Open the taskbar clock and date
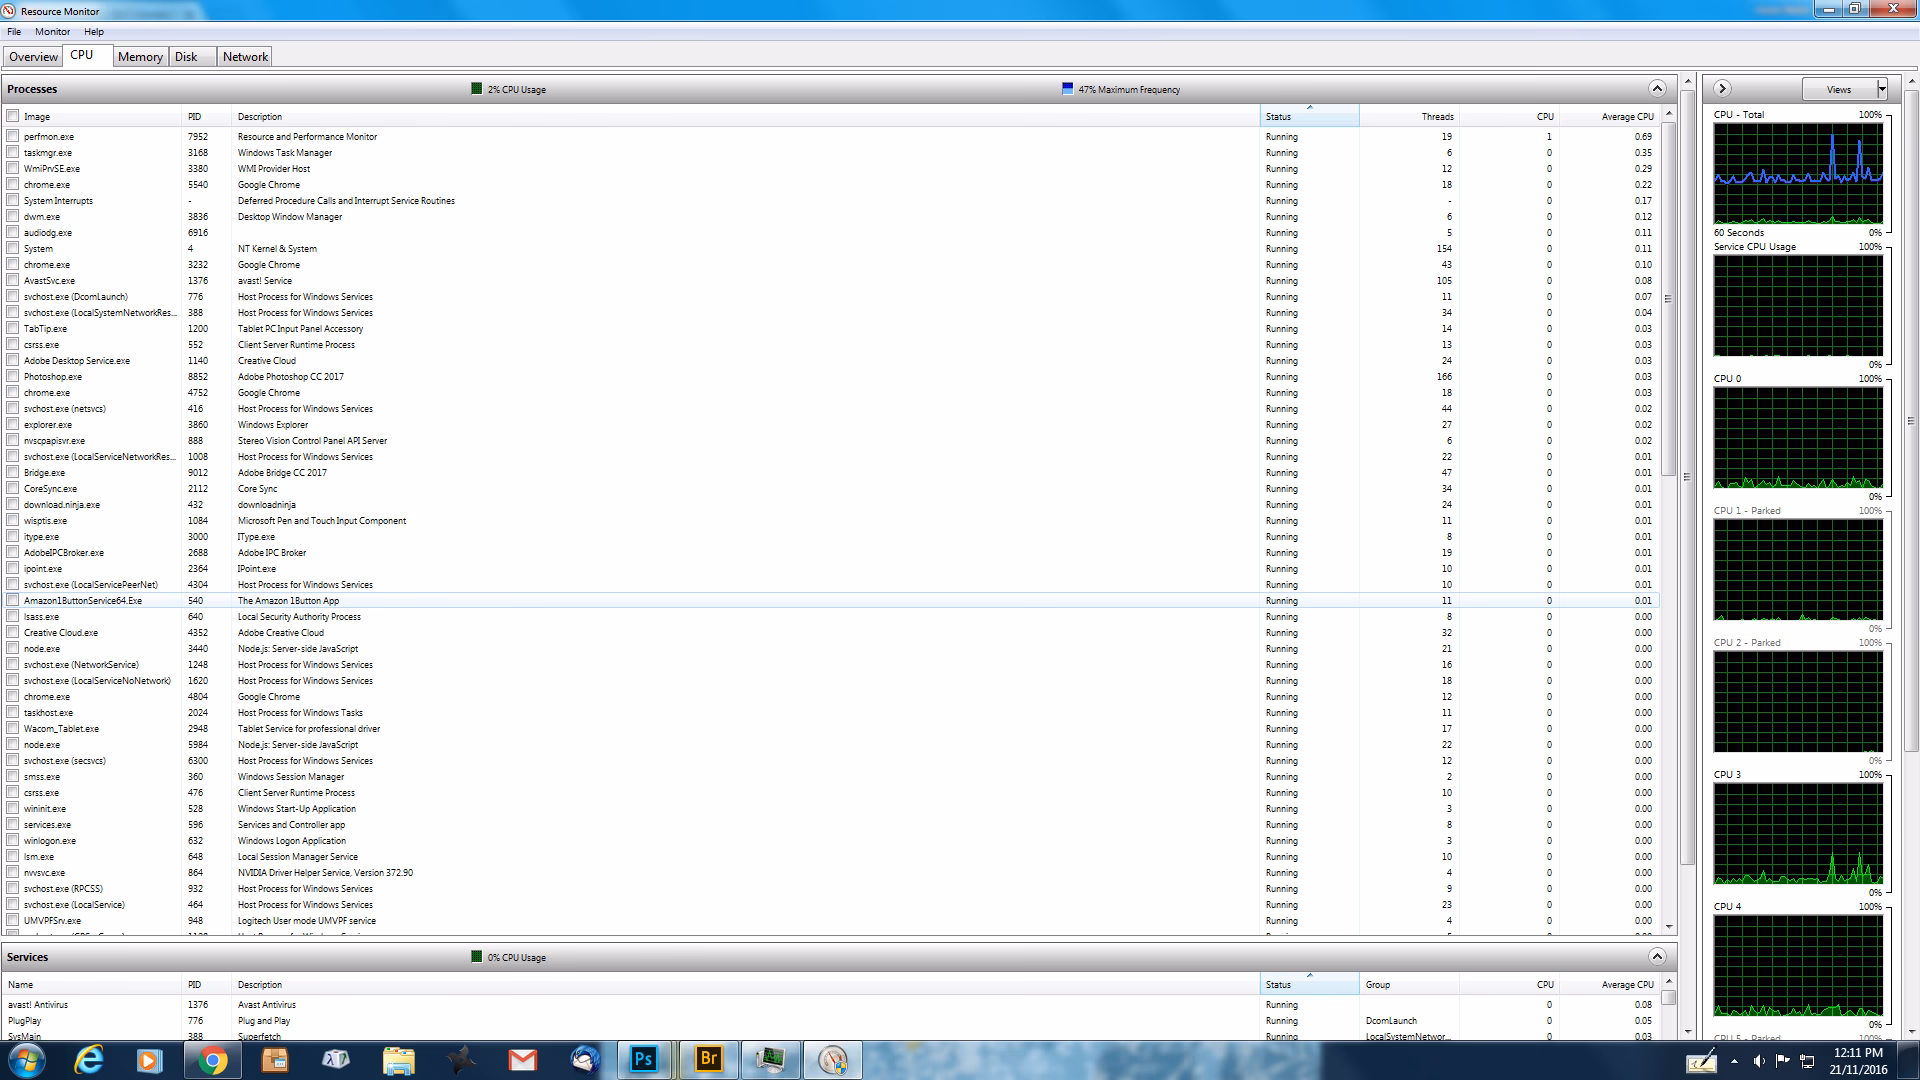The image size is (1920, 1080). tap(1859, 1060)
